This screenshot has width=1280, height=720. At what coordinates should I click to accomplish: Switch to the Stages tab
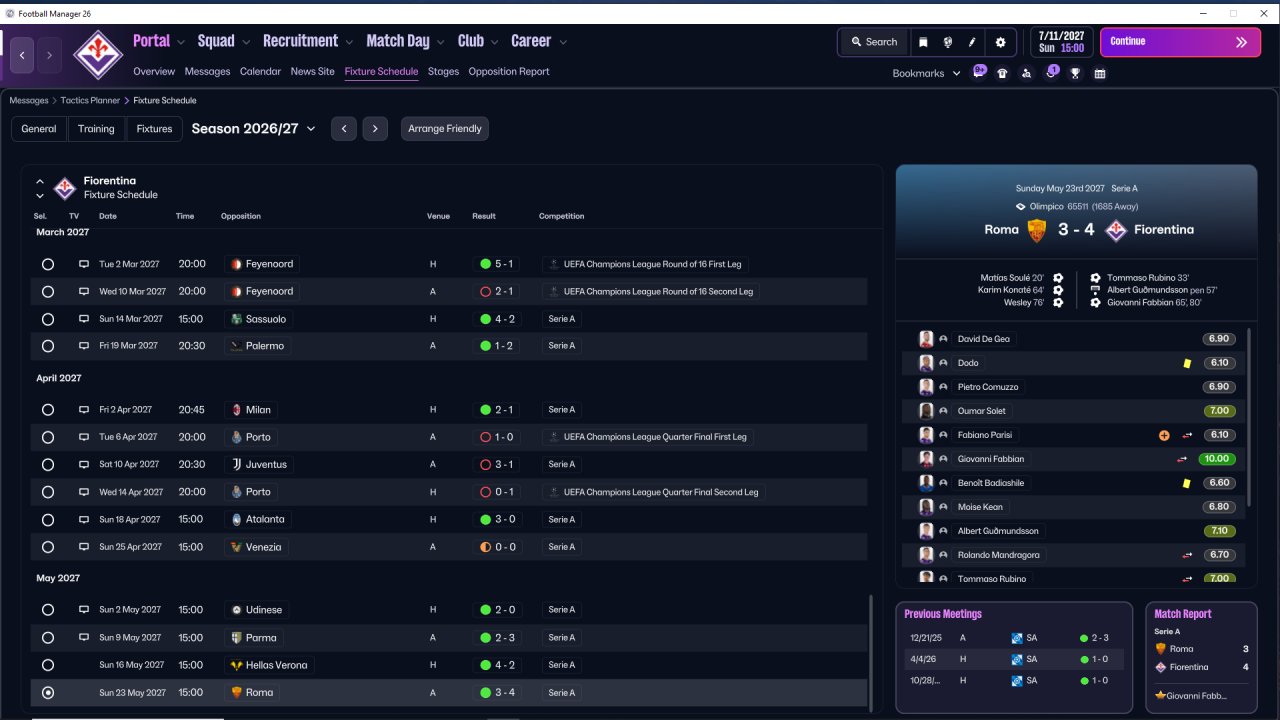[x=443, y=72]
